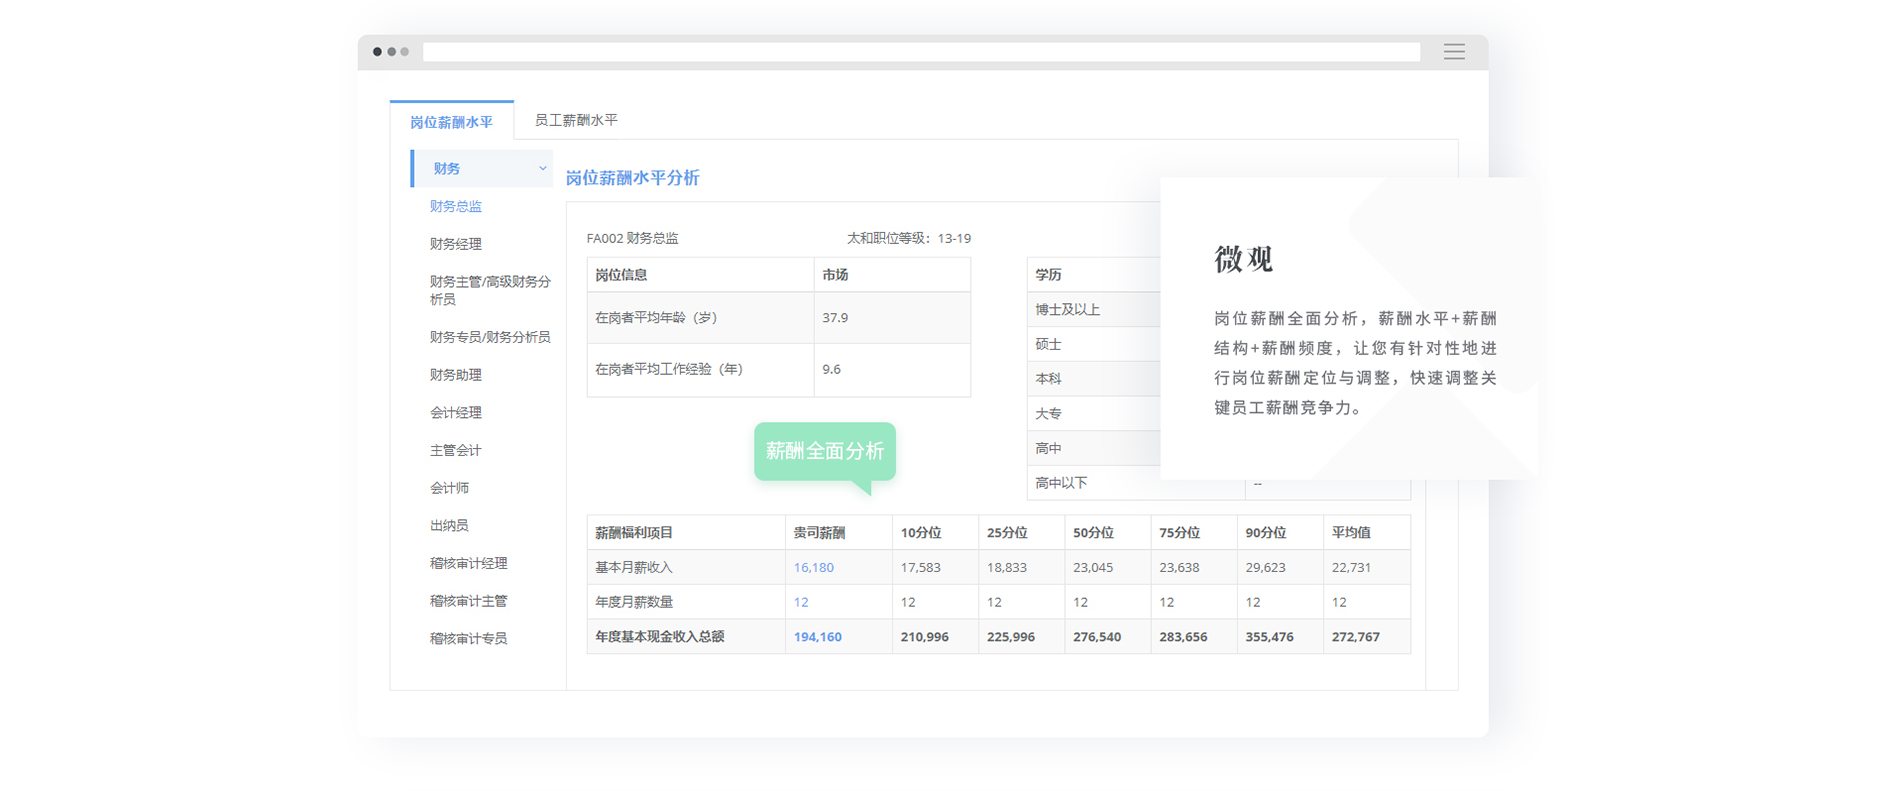Click the 50分位 column header

(x=1093, y=533)
